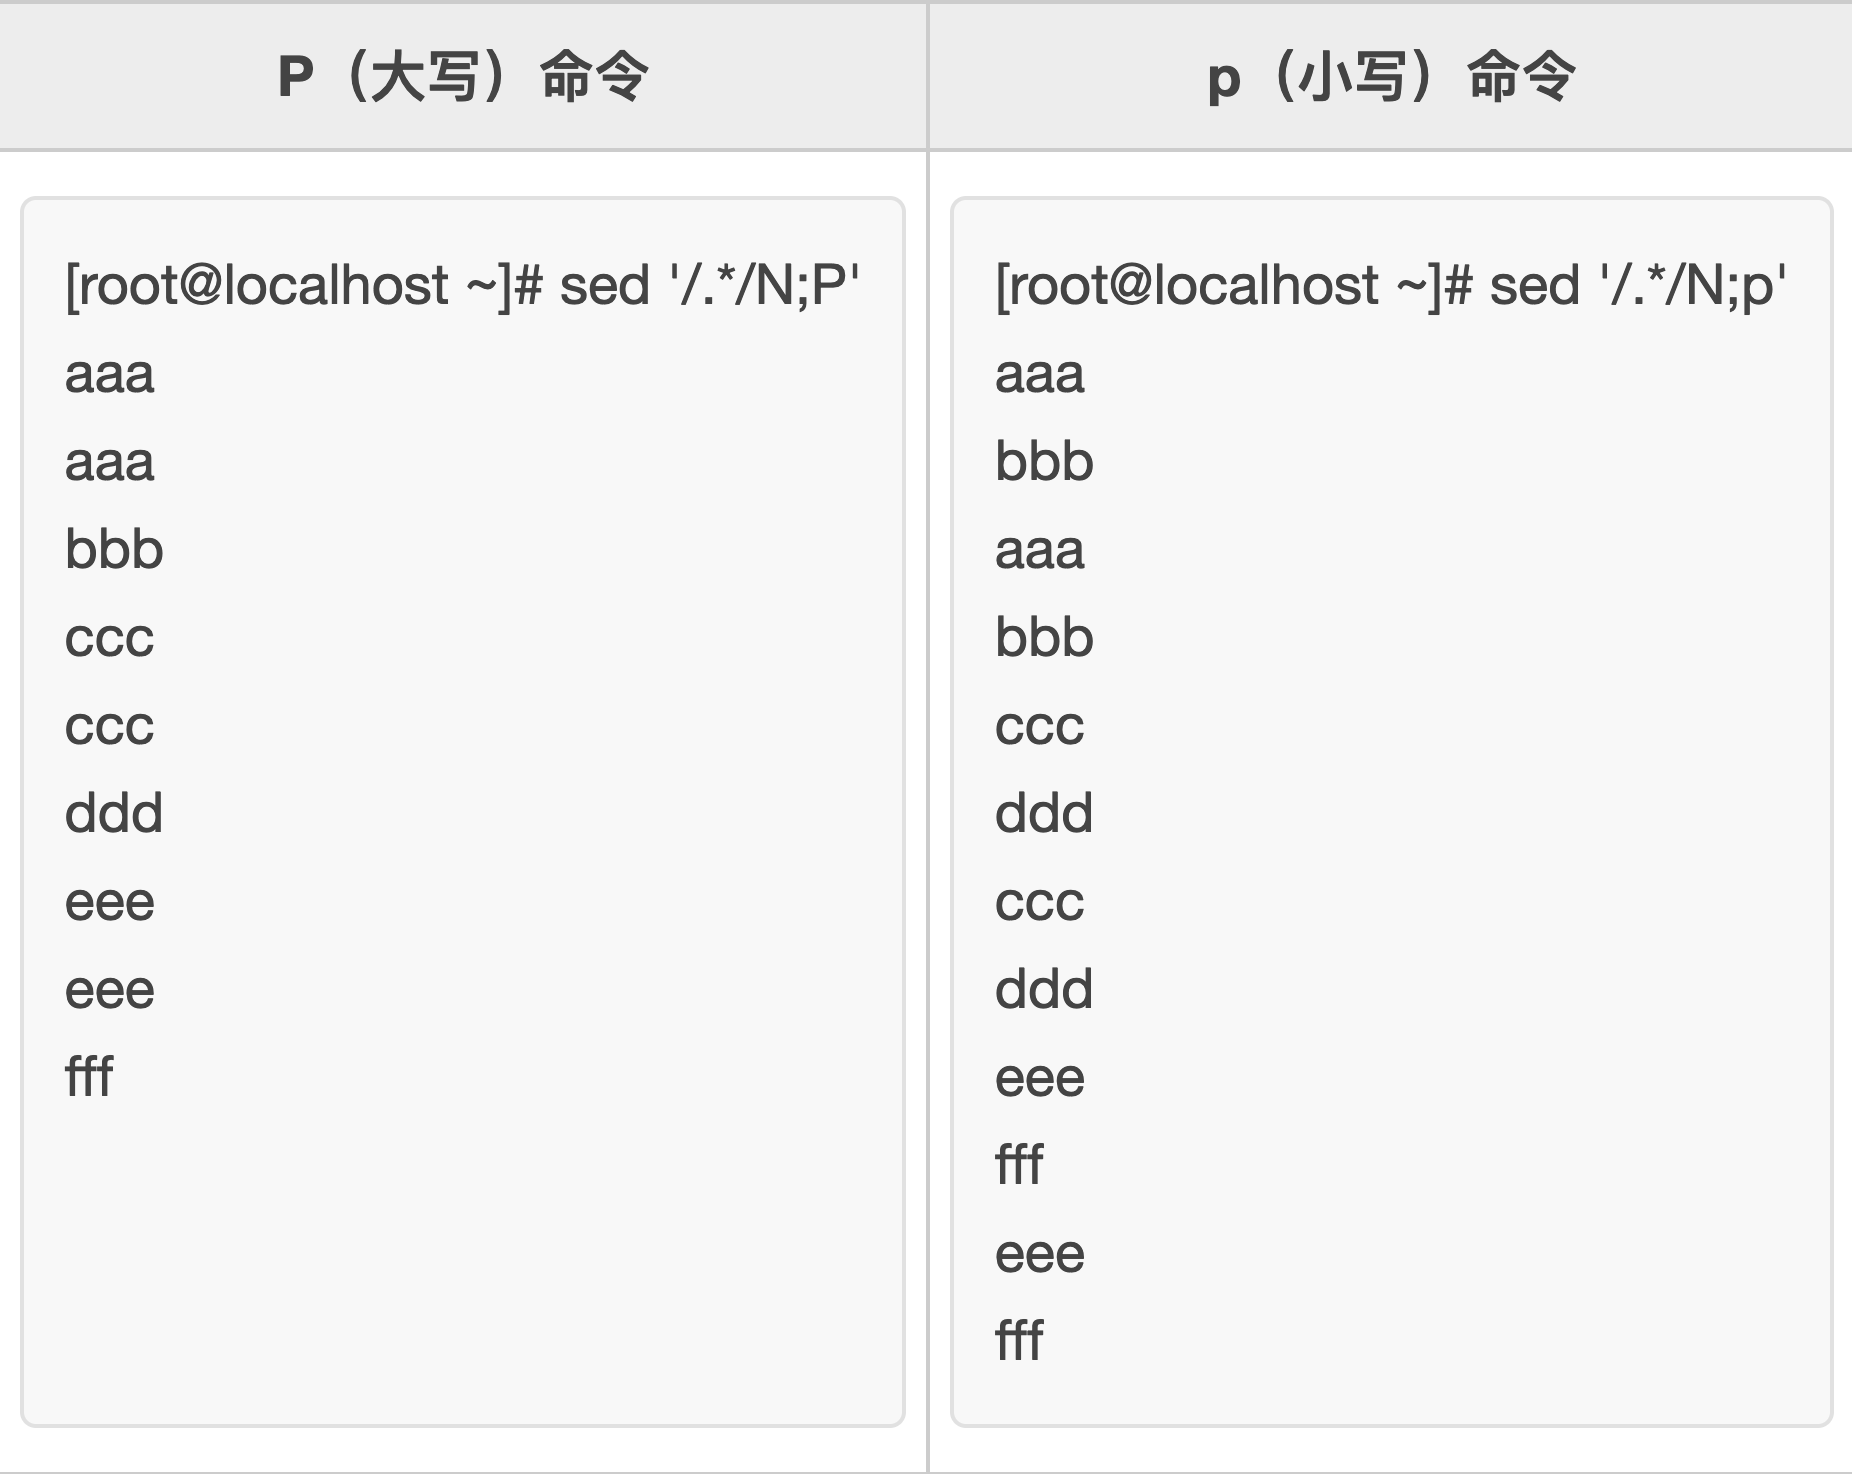Select the fff line in left code block
Image resolution: width=1852 pixels, height=1474 pixels.
(x=89, y=1077)
